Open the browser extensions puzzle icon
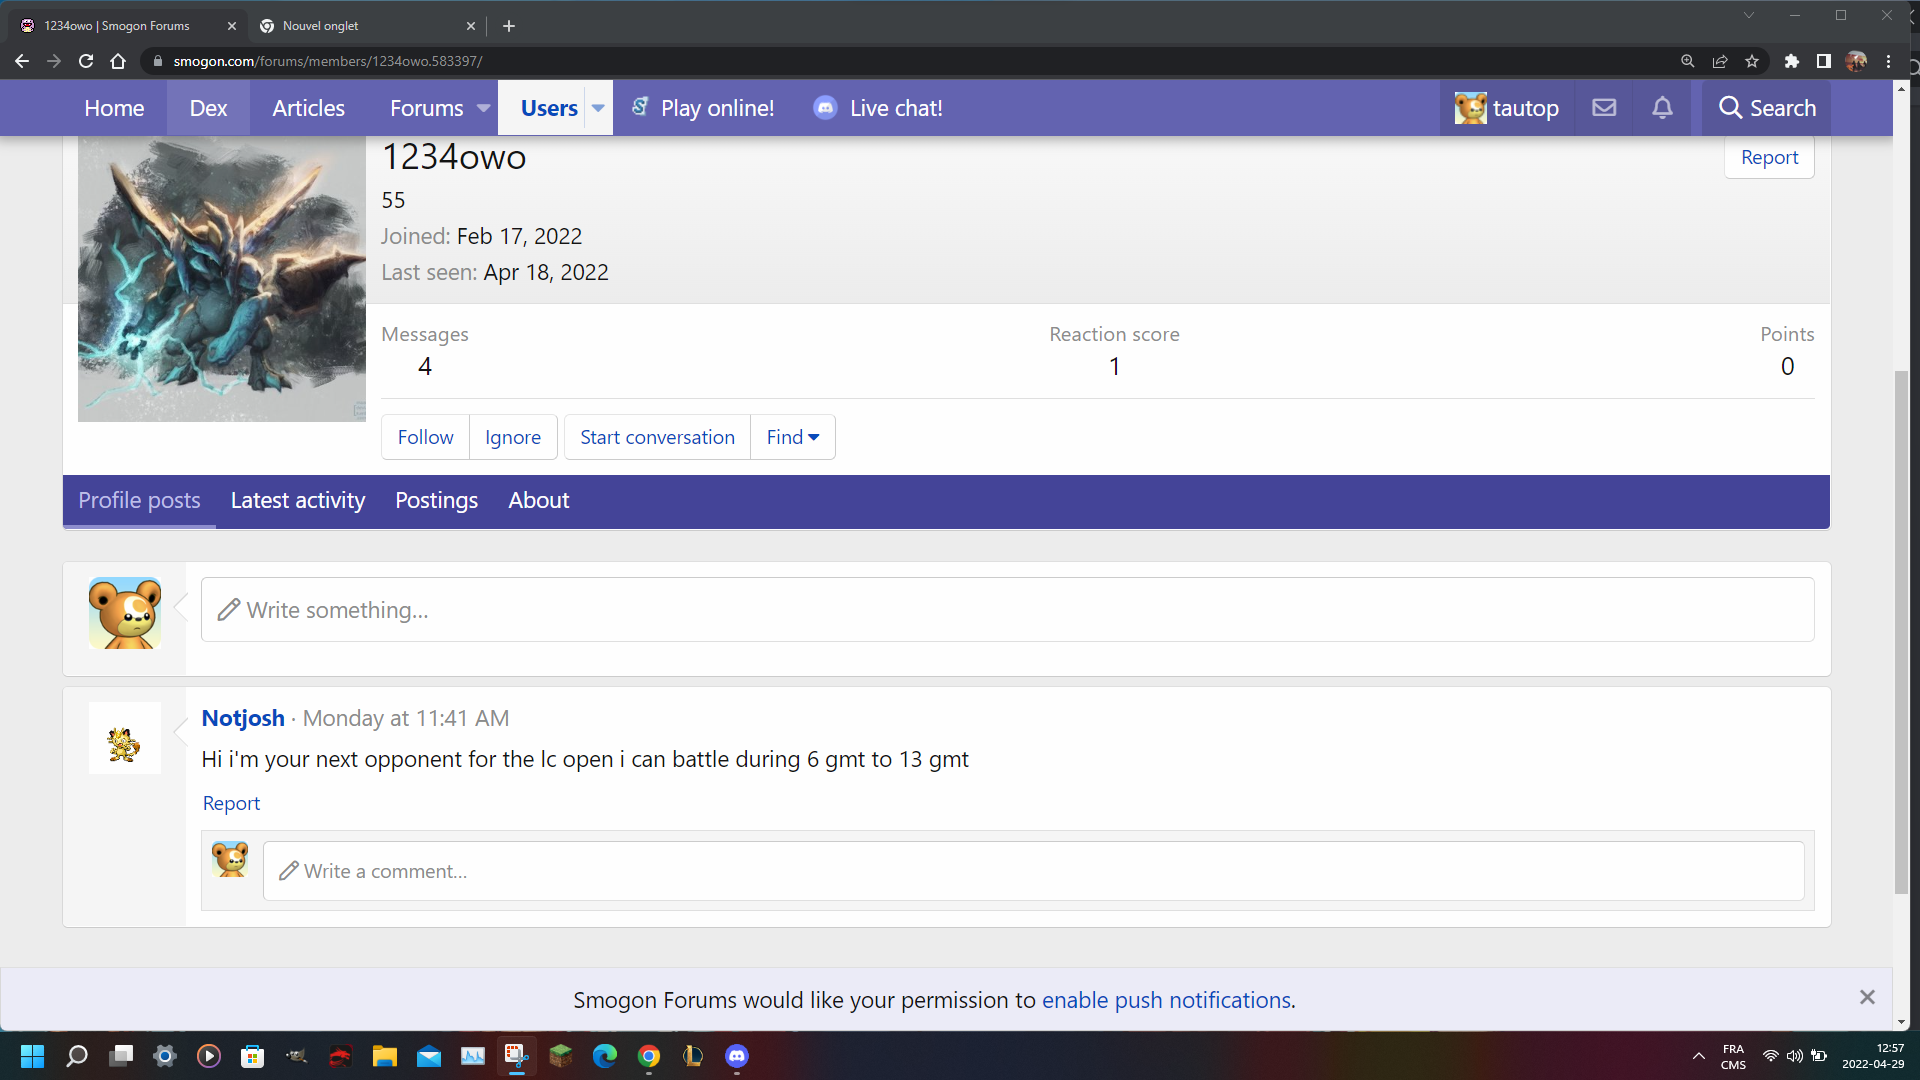Viewport: 1920px width, 1080px height. (1791, 61)
